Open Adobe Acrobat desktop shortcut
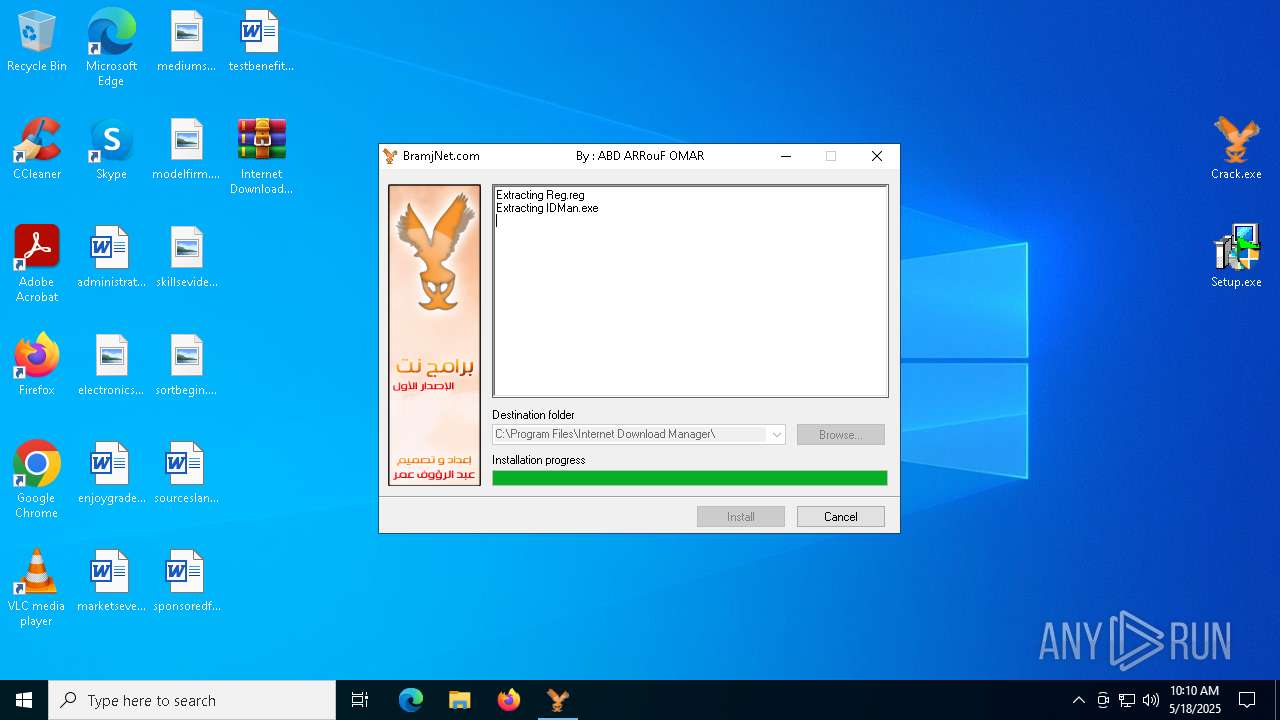 pos(37,264)
